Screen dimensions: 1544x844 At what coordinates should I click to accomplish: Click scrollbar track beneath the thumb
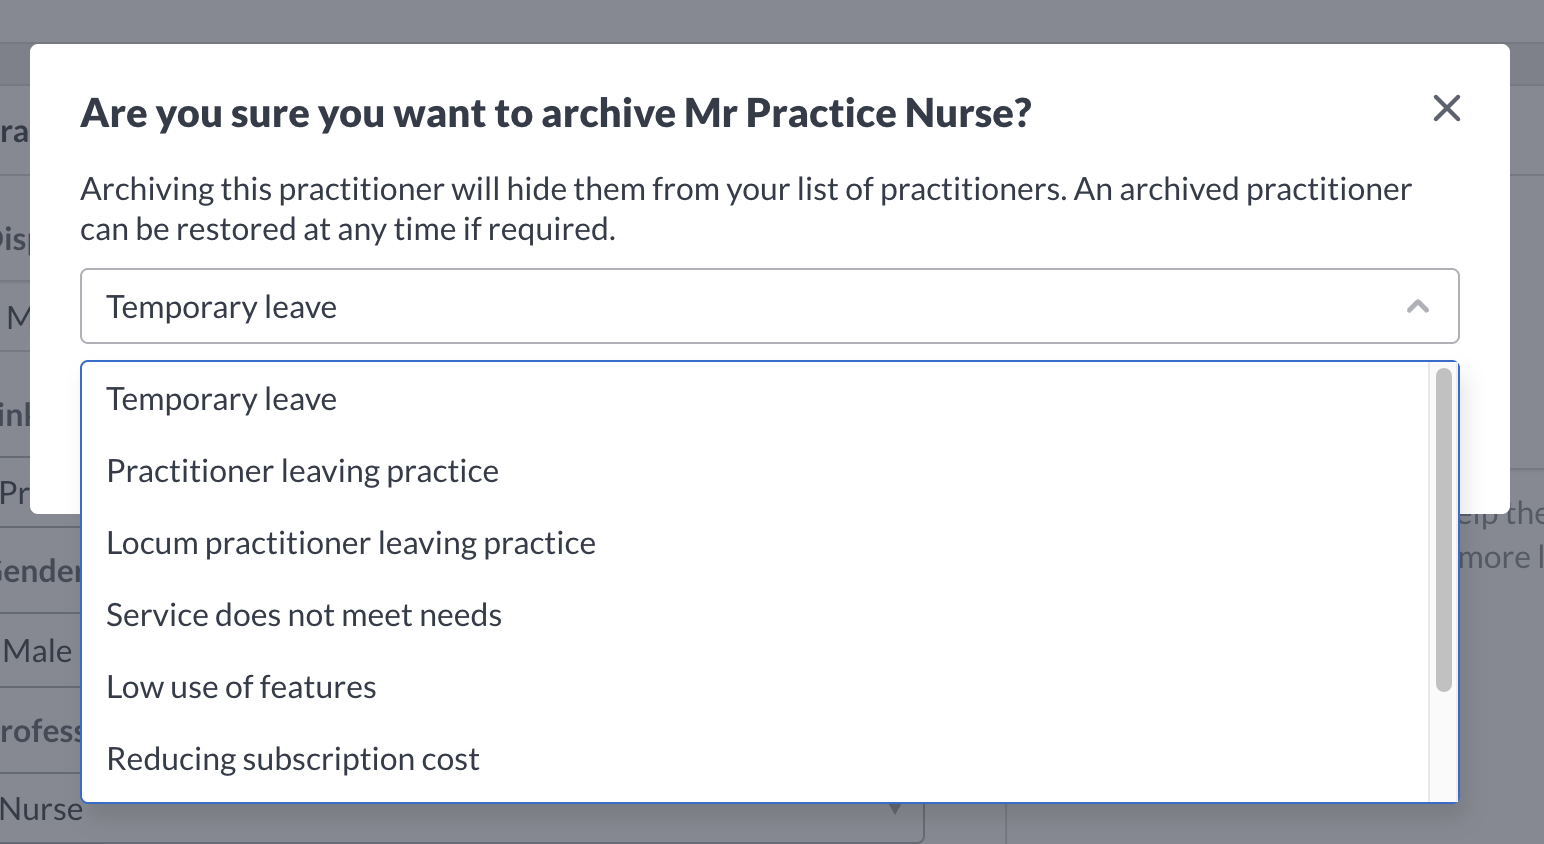click(1443, 746)
